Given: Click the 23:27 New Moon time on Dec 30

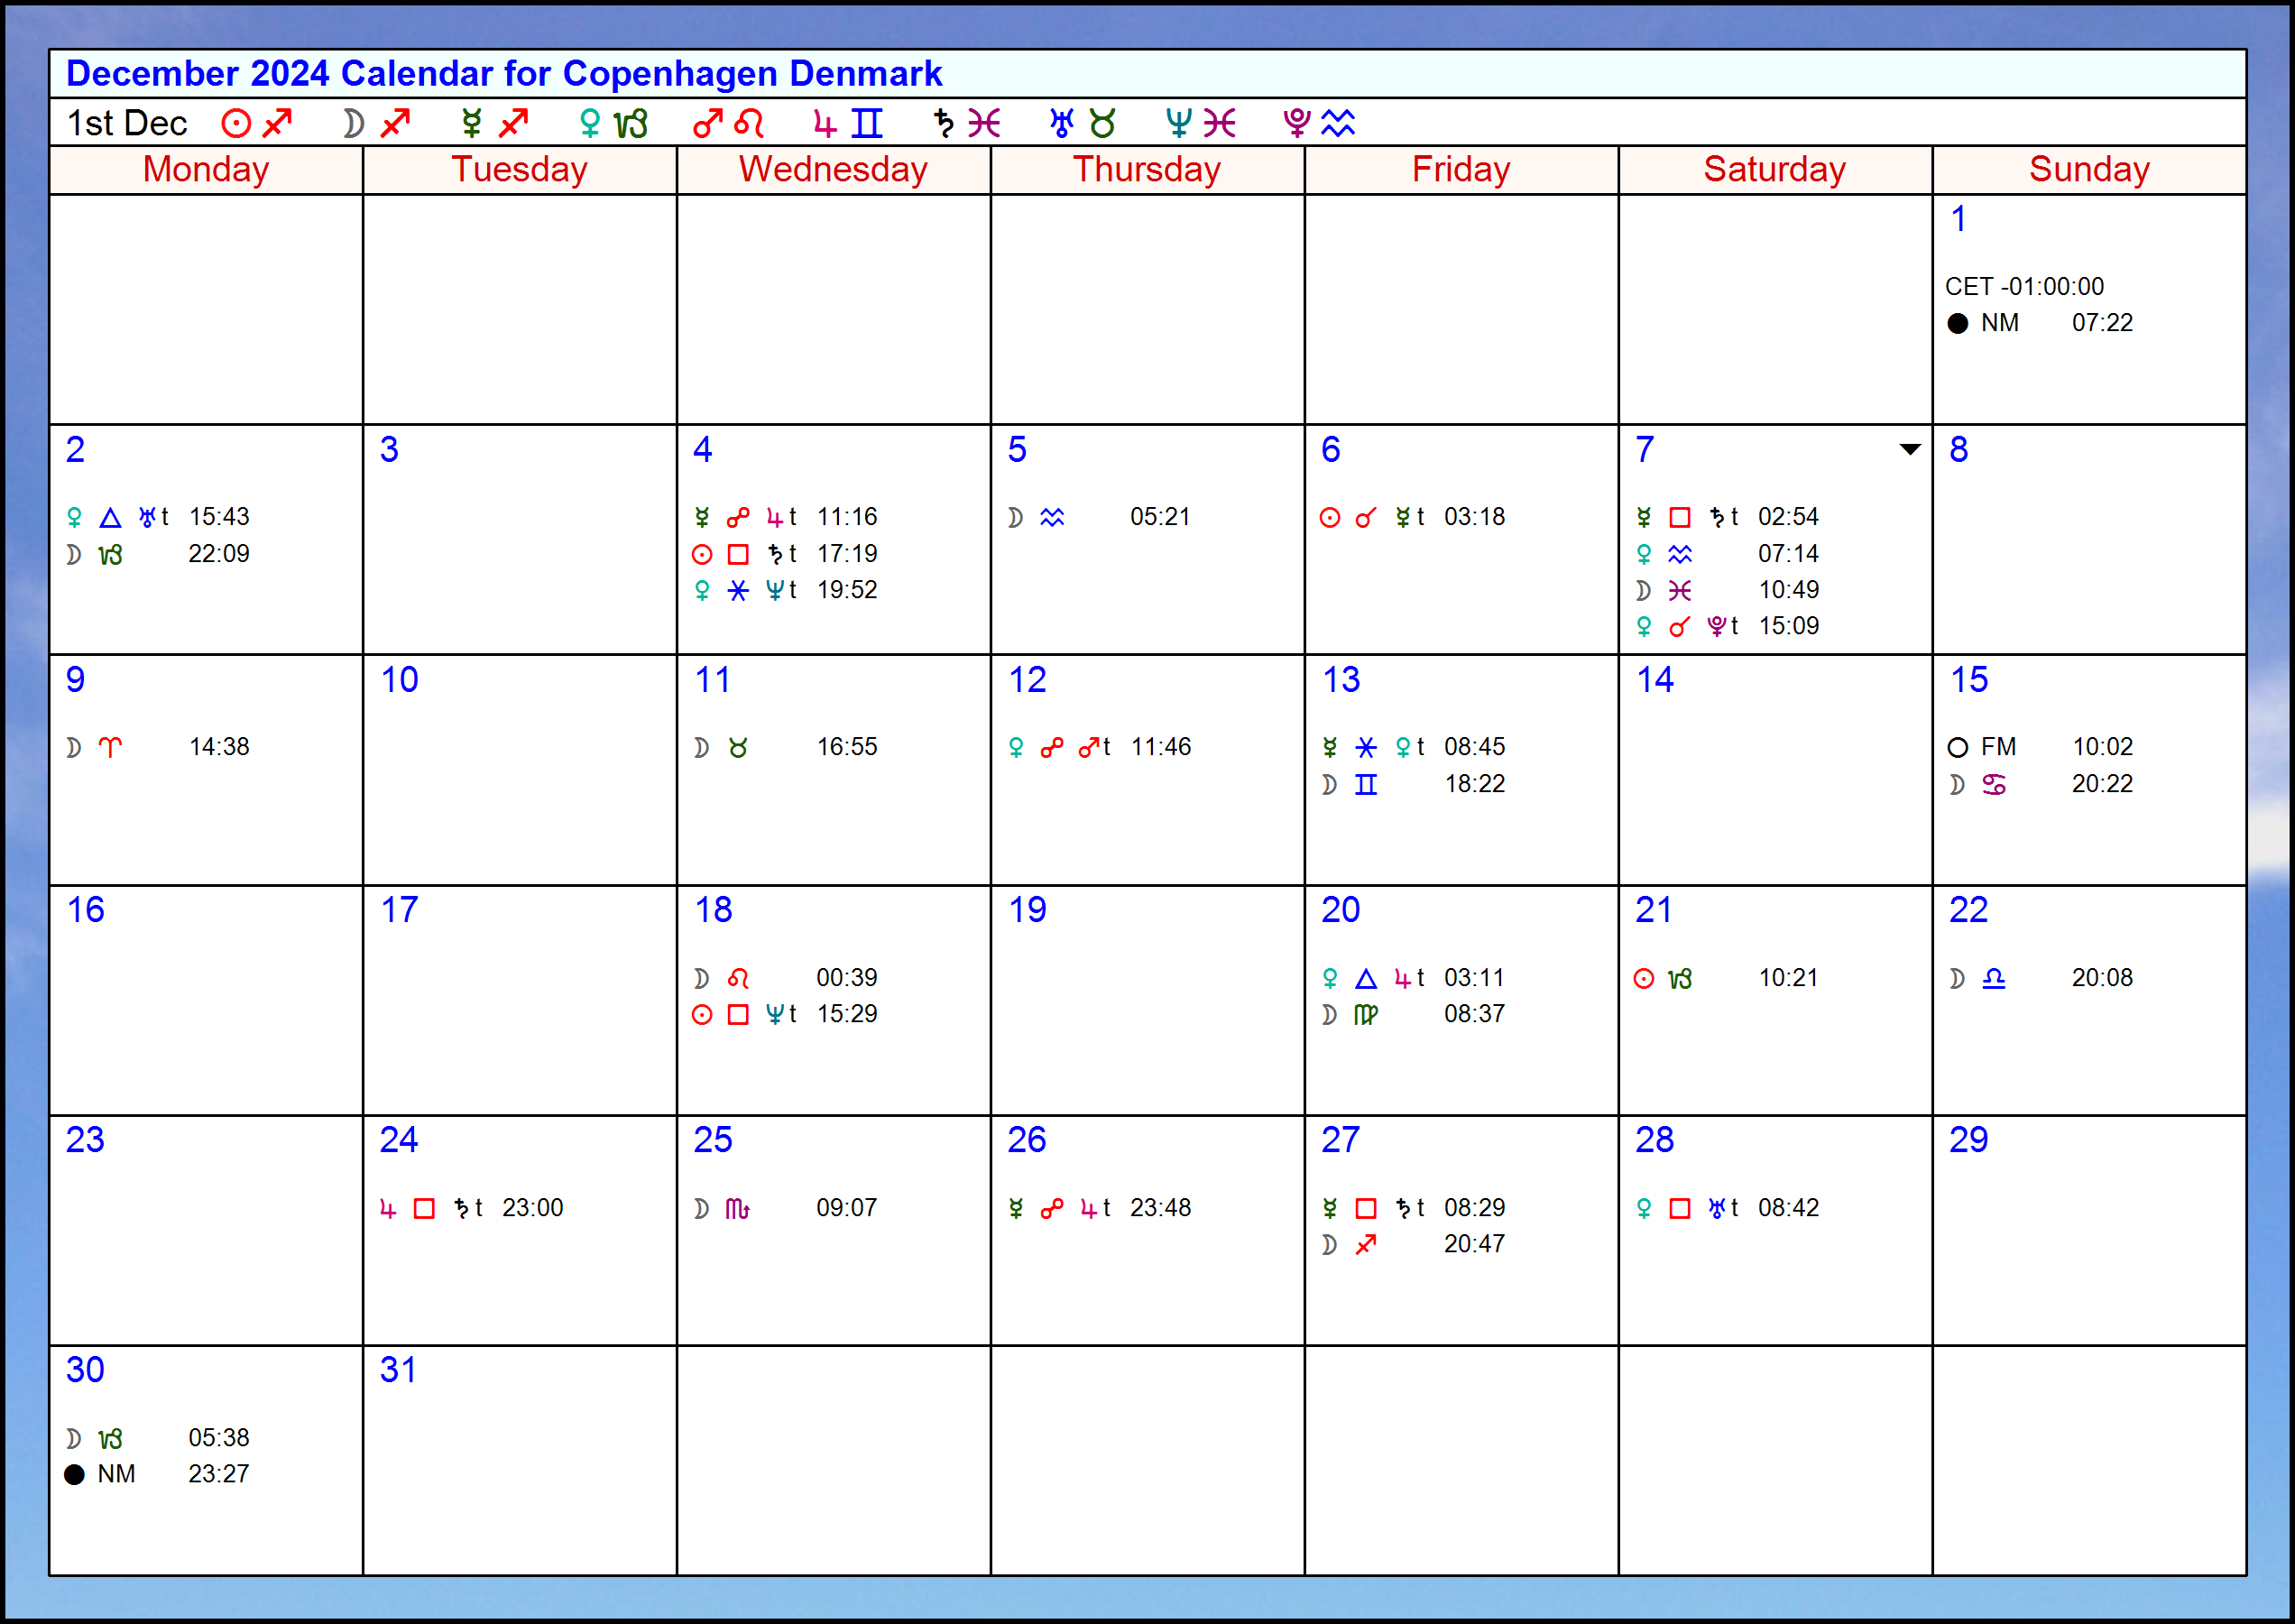Looking at the screenshot, I should click(x=219, y=1475).
